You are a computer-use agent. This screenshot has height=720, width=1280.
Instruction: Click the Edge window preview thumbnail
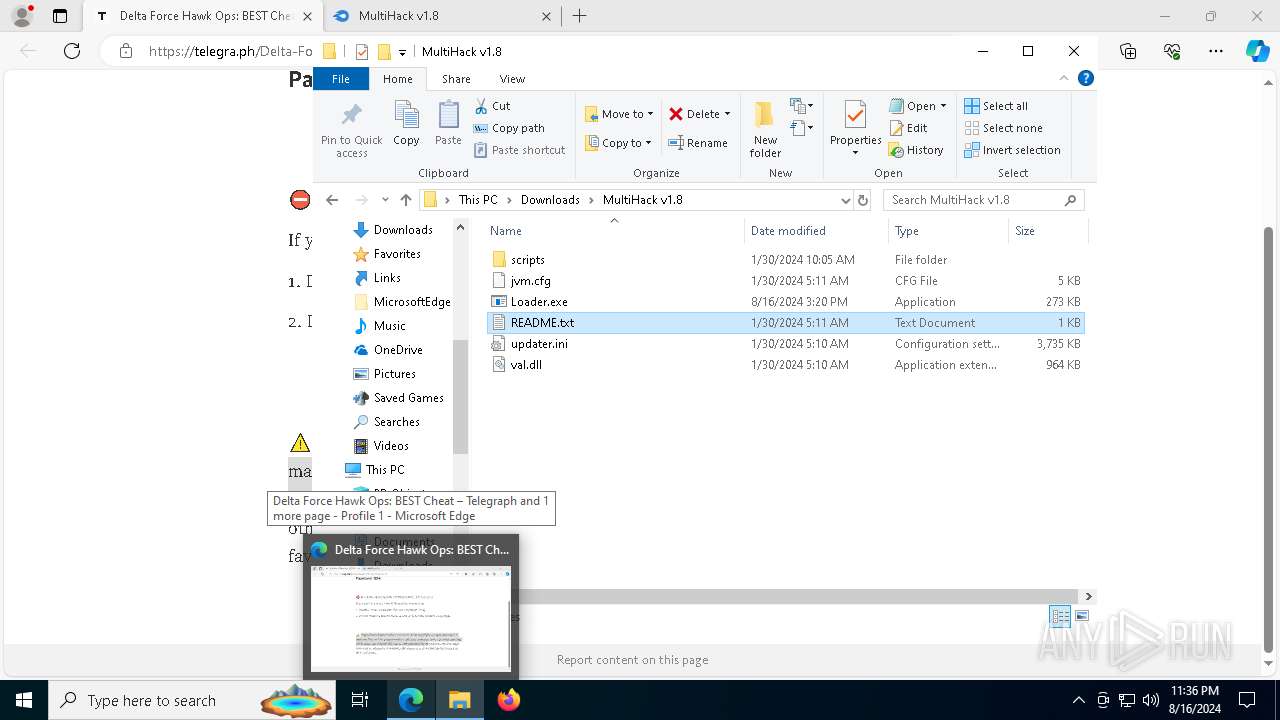click(411, 618)
